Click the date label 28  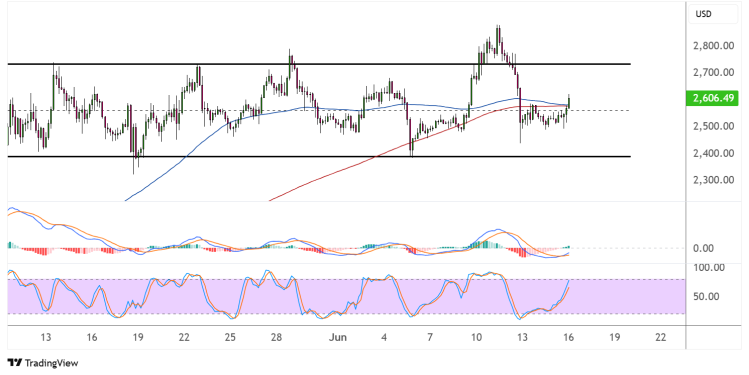[x=276, y=337]
